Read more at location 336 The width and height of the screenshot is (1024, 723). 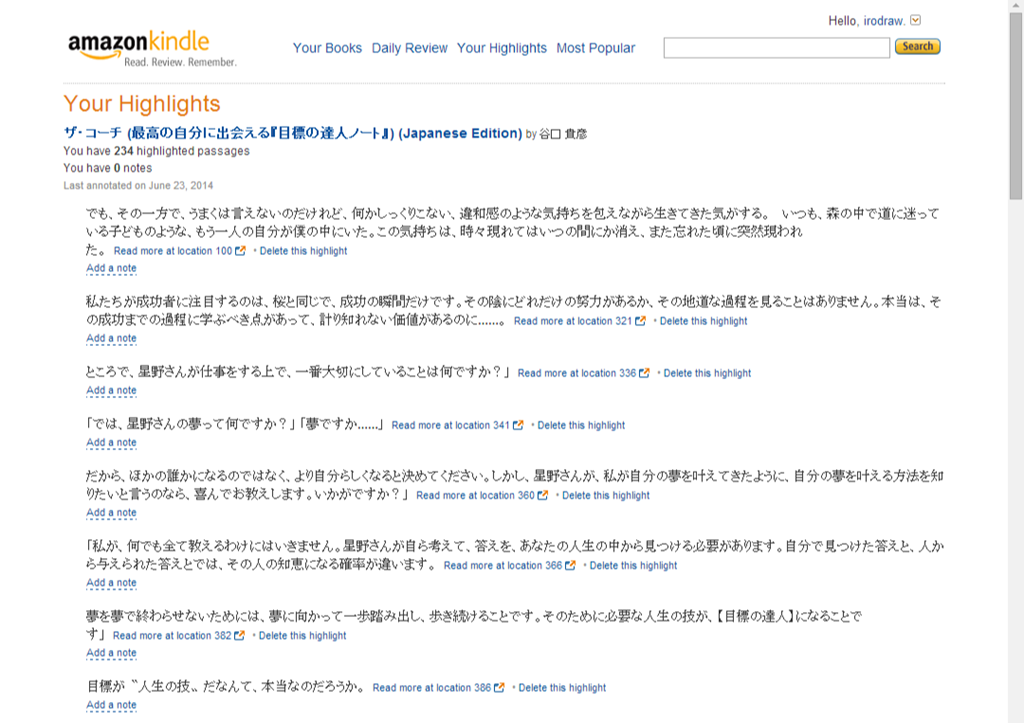pyautogui.click(x=577, y=373)
